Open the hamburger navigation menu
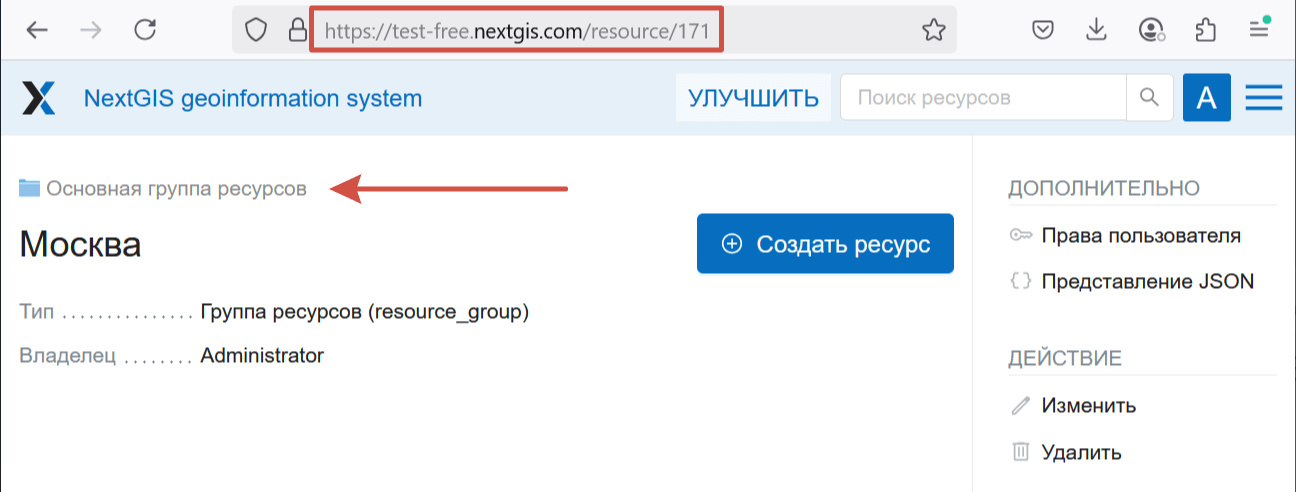Image resolution: width=1296 pixels, height=492 pixels. 1263,98
